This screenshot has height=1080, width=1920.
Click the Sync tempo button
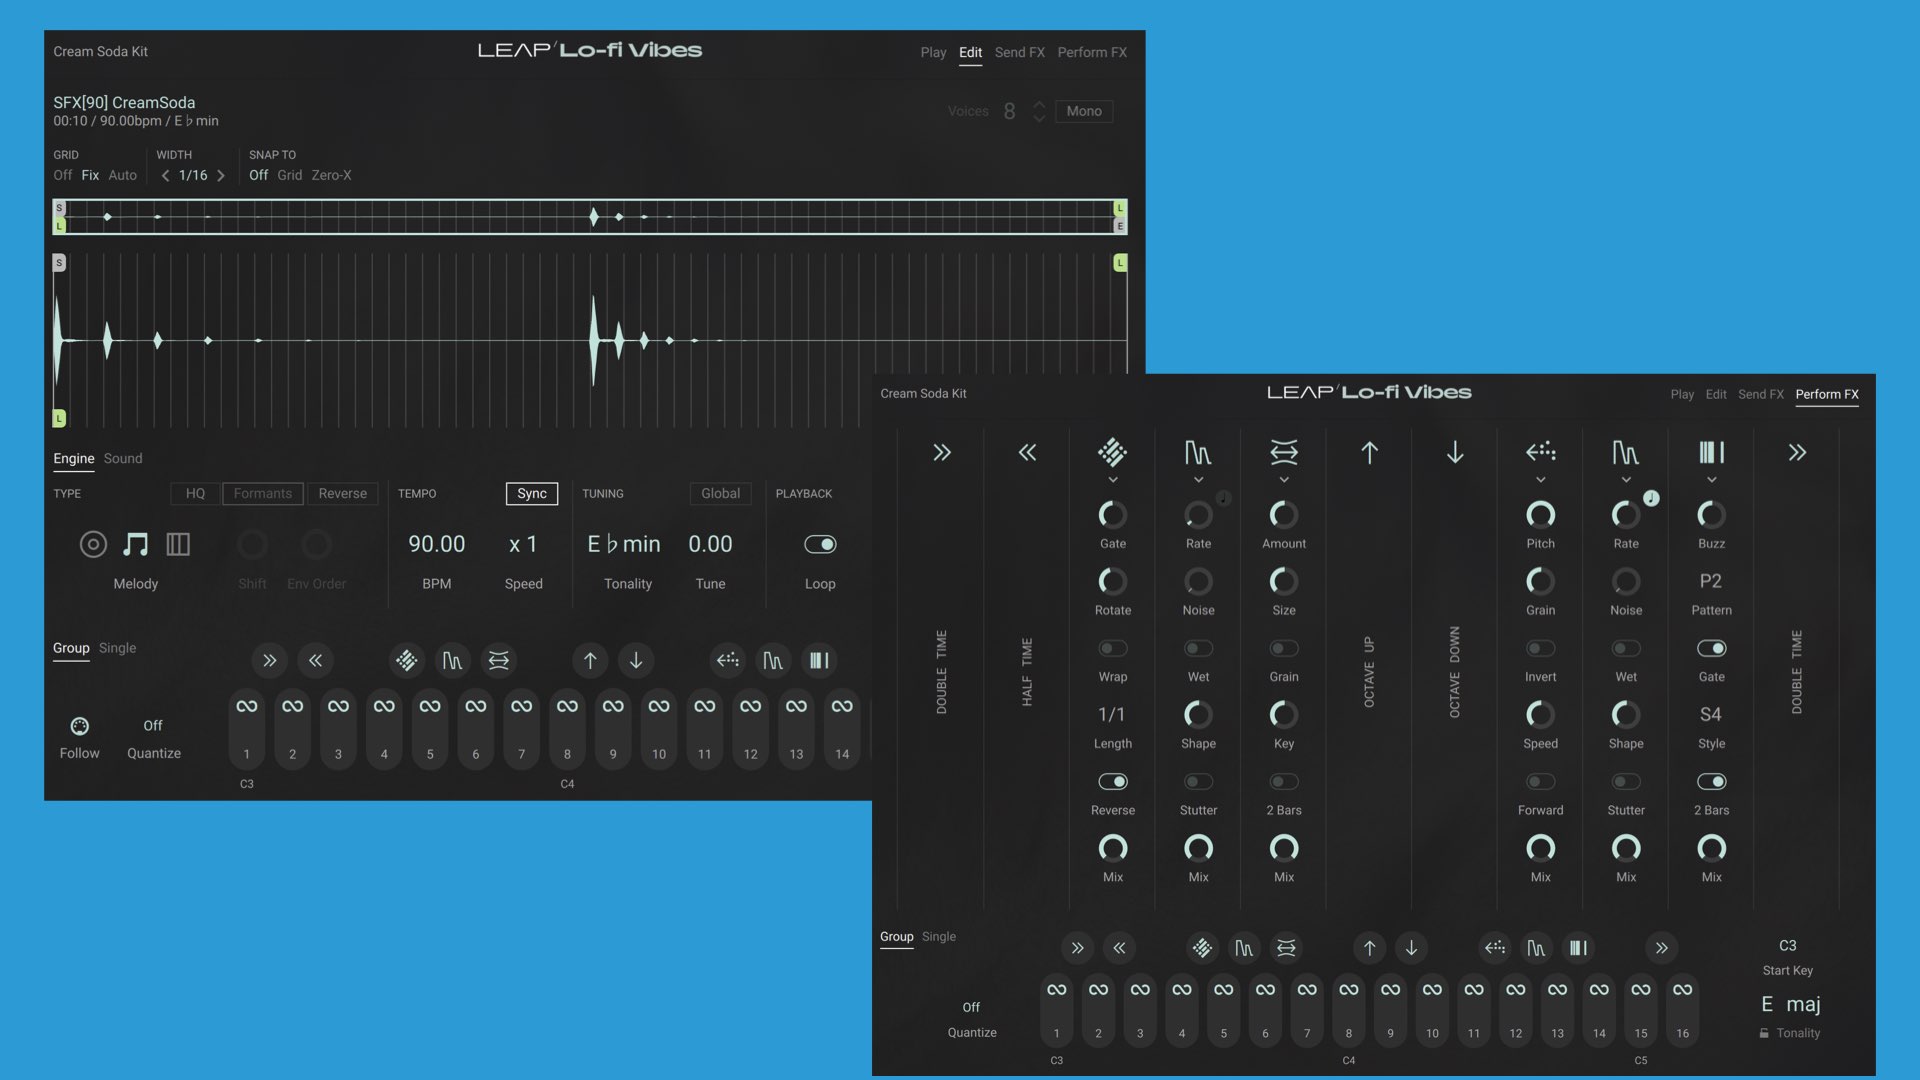pyautogui.click(x=531, y=493)
